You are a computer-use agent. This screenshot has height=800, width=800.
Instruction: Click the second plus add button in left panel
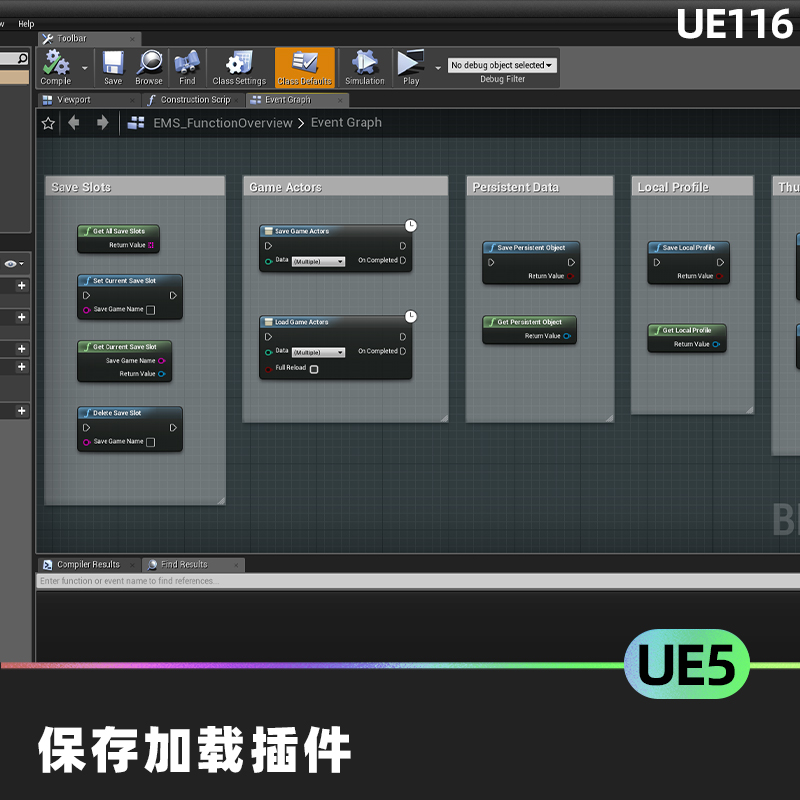pos(21,317)
